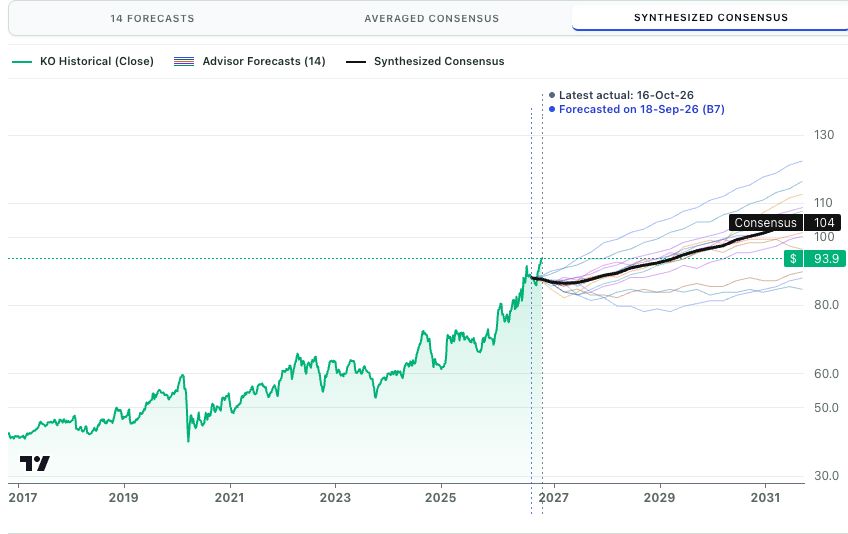The height and width of the screenshot is (534, 848).
Task: Click the 130 price axis value
Action: tap(824, 135)
